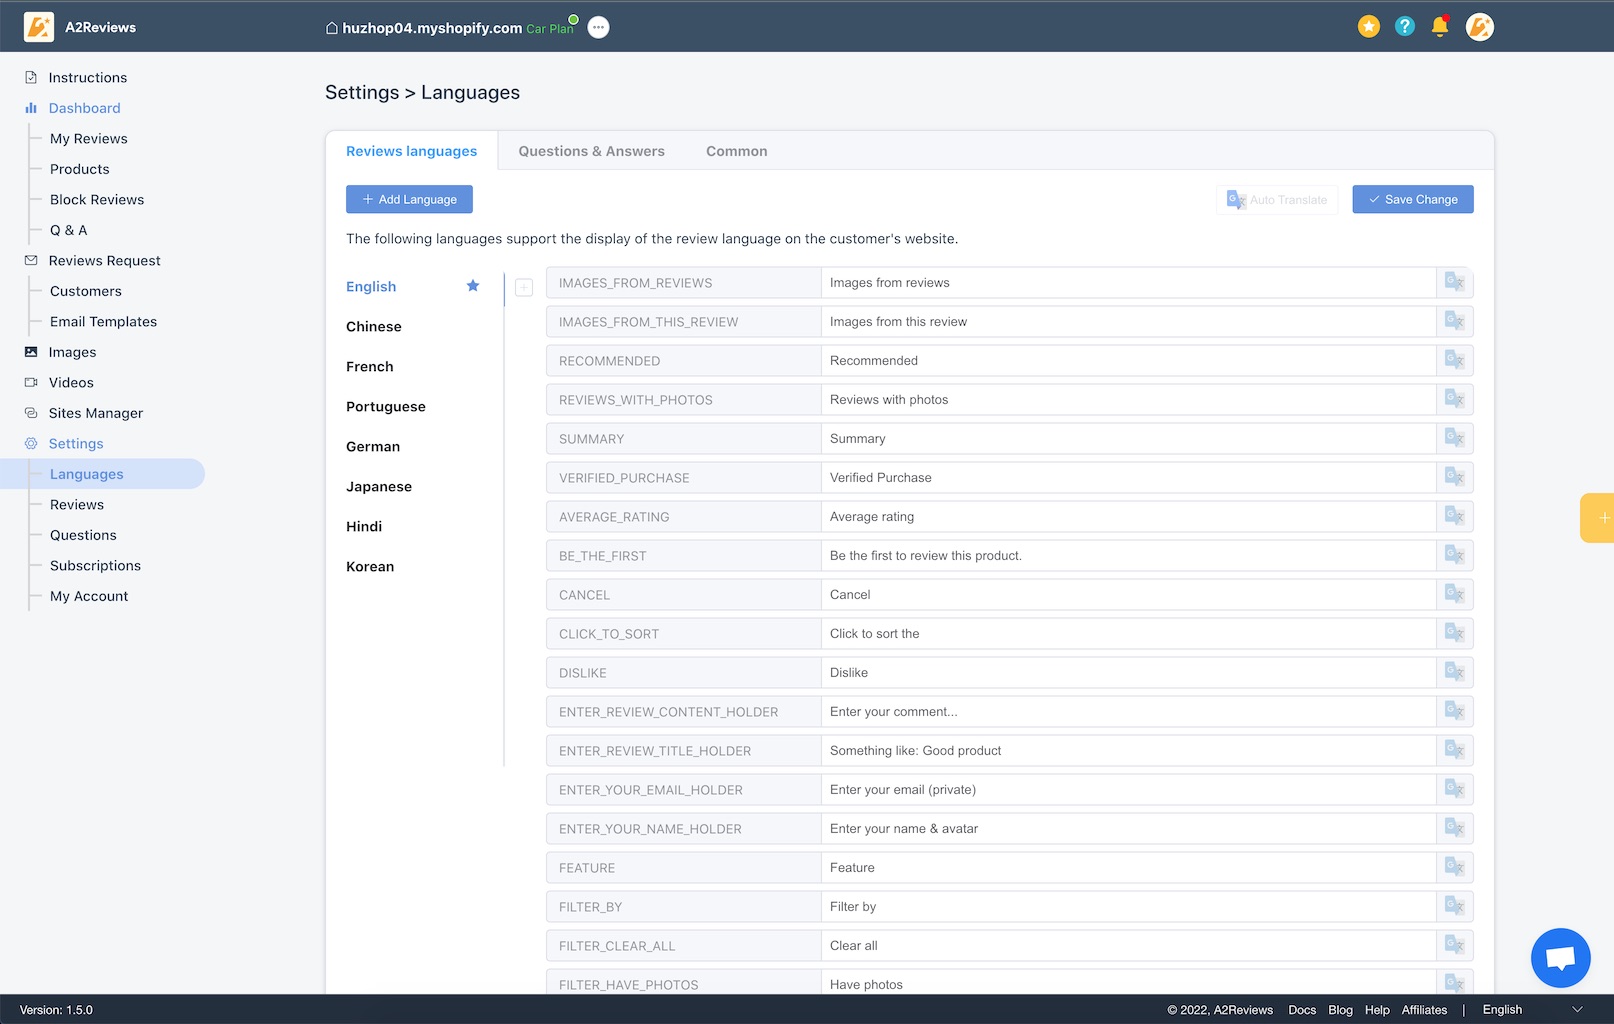
Task: Click the three-dot store options icon
Action: pyautogui.click(x=598, y=28)
